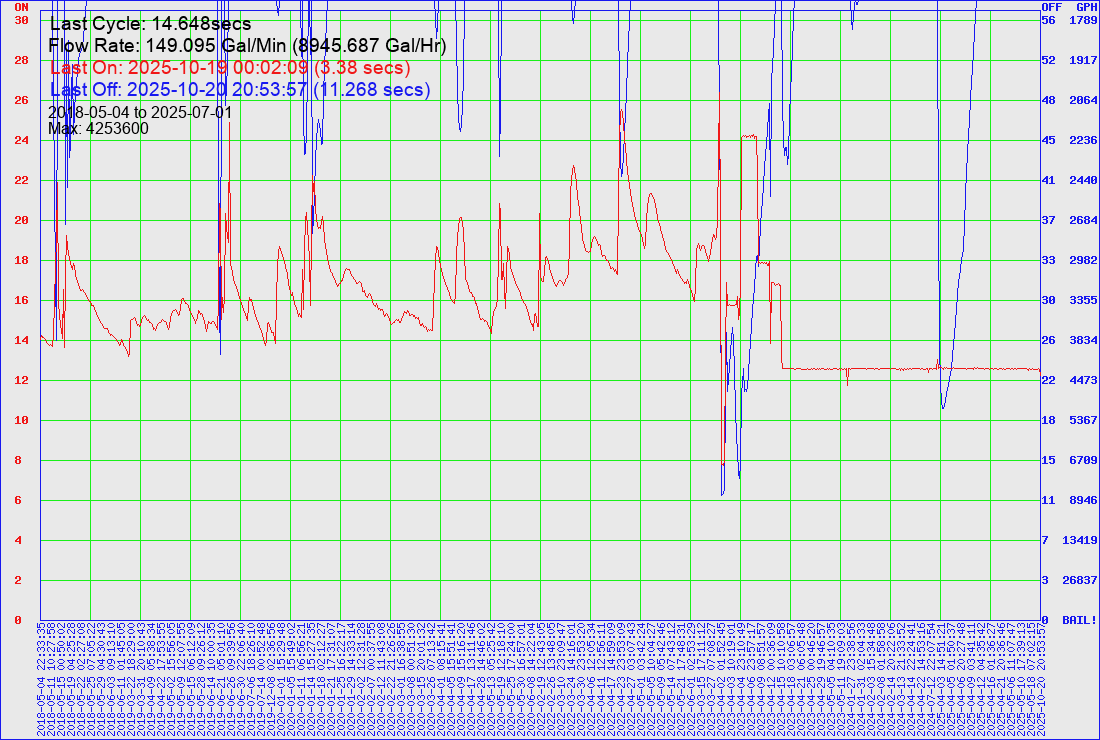Viewport: 1100px width, 740px height.
Task: Click the red 0 on left axis
Action: pyautogui.click(x=18, y=620)
